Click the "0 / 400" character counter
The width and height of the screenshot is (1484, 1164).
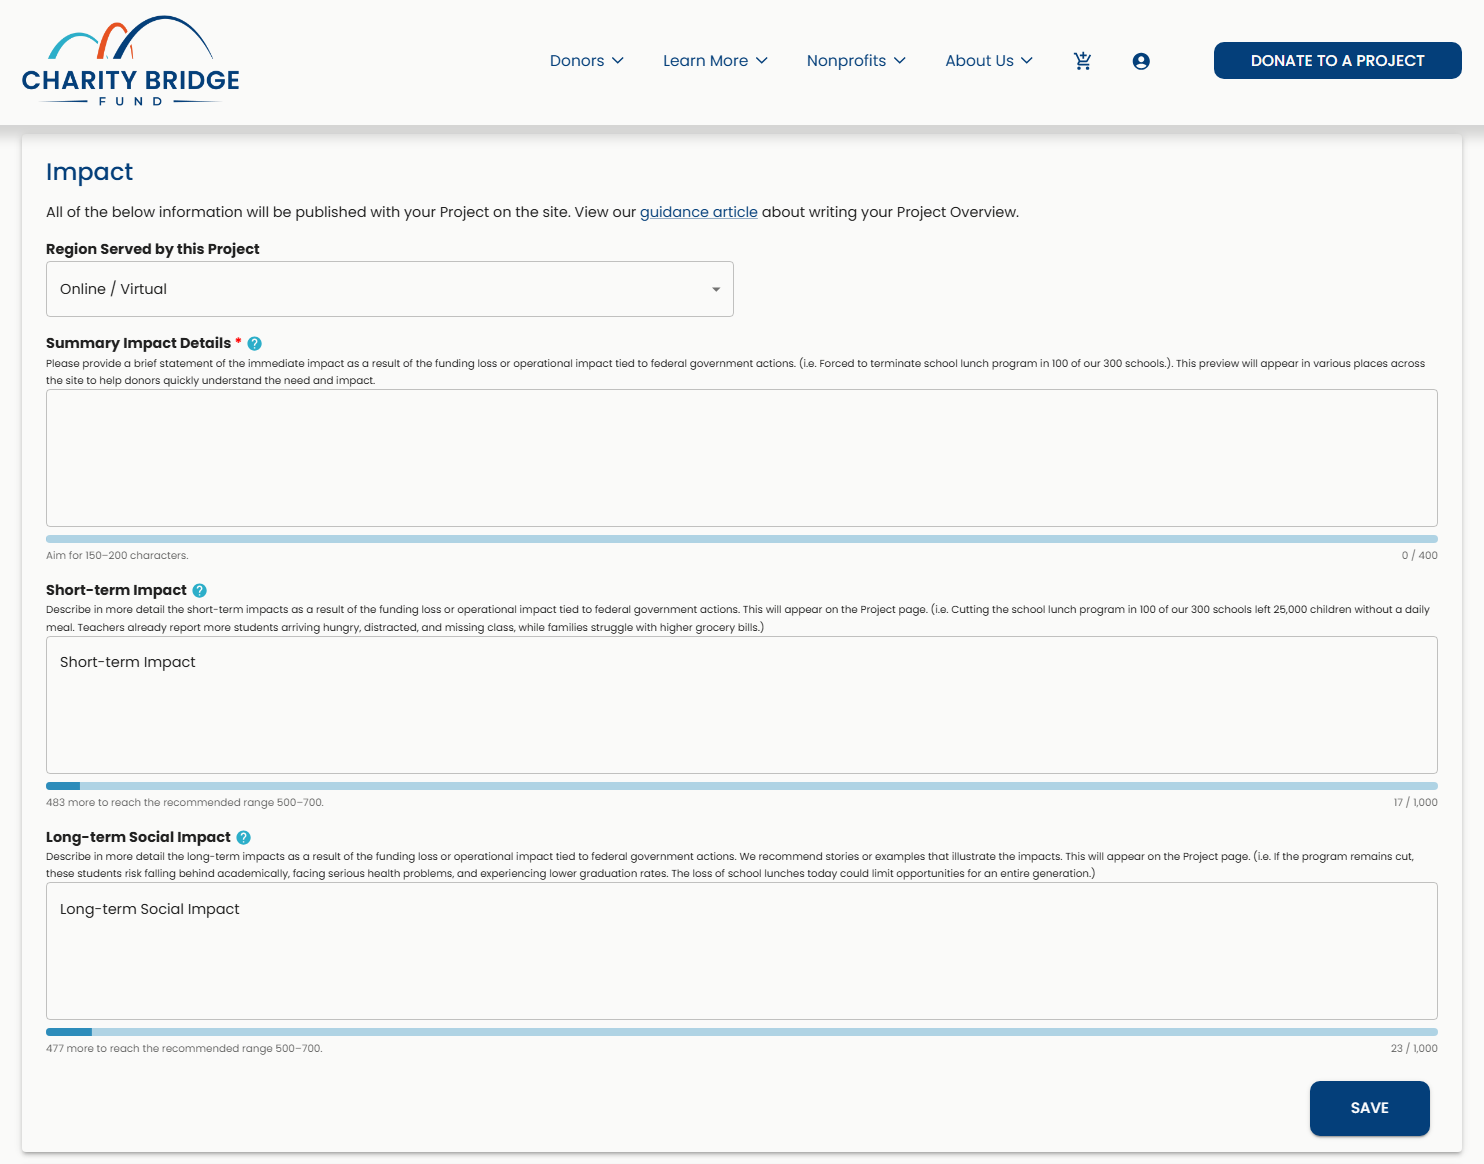tap(1420, 555)
